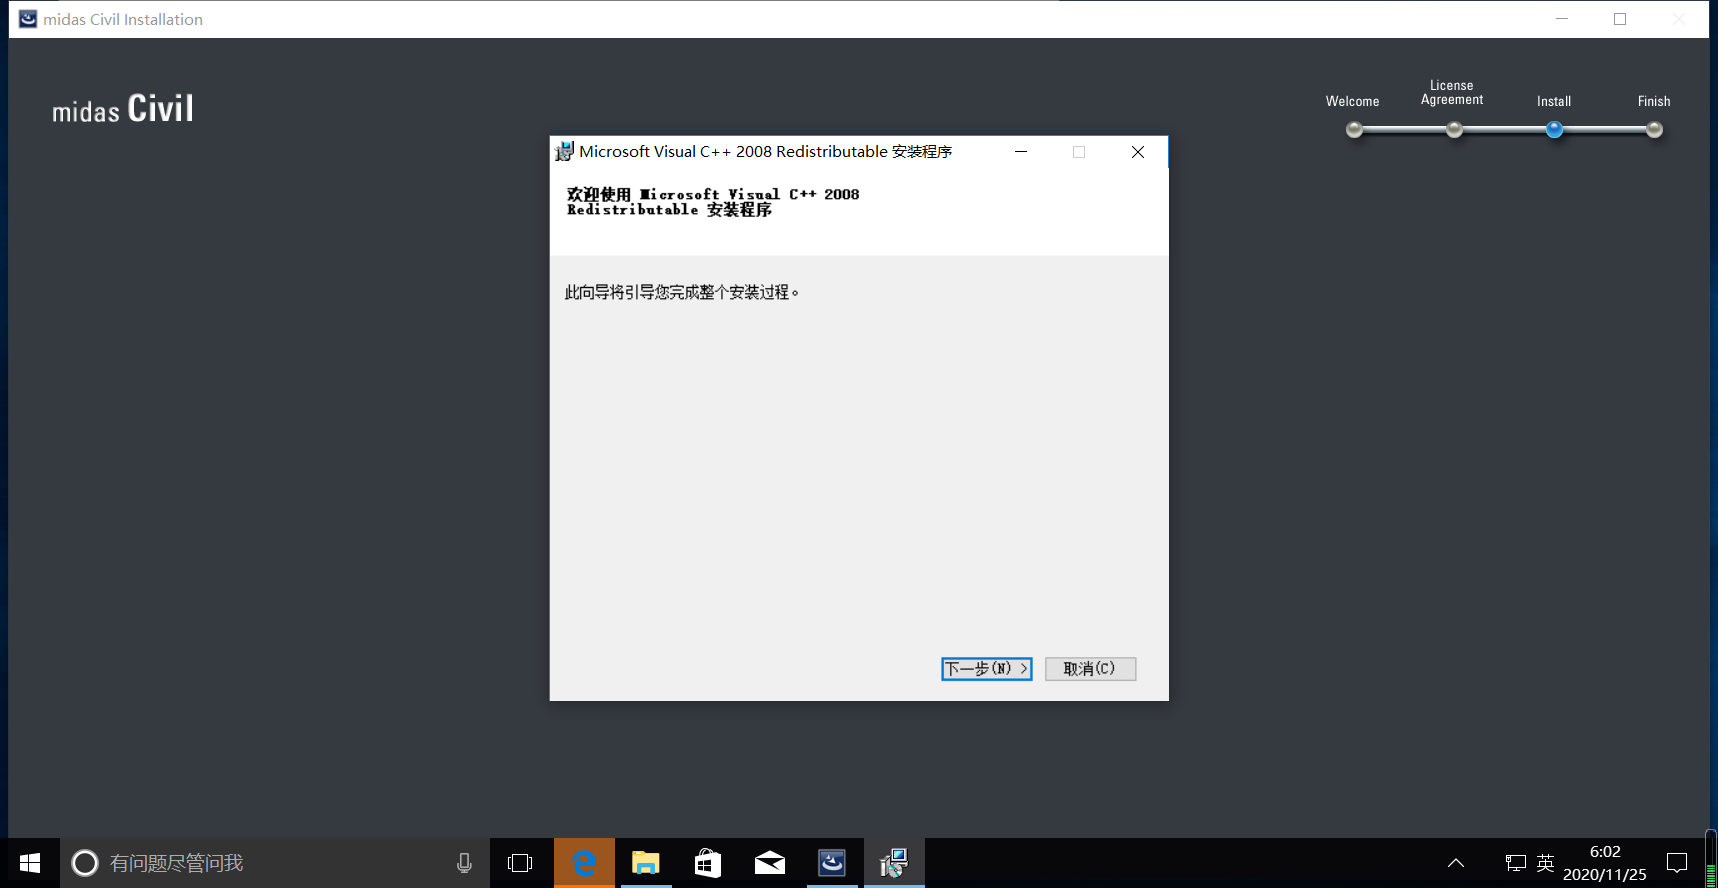The width and height of the screenshot is (1718, 888).
Task: Open Task View from the taskbar
Action: point(520,863)
